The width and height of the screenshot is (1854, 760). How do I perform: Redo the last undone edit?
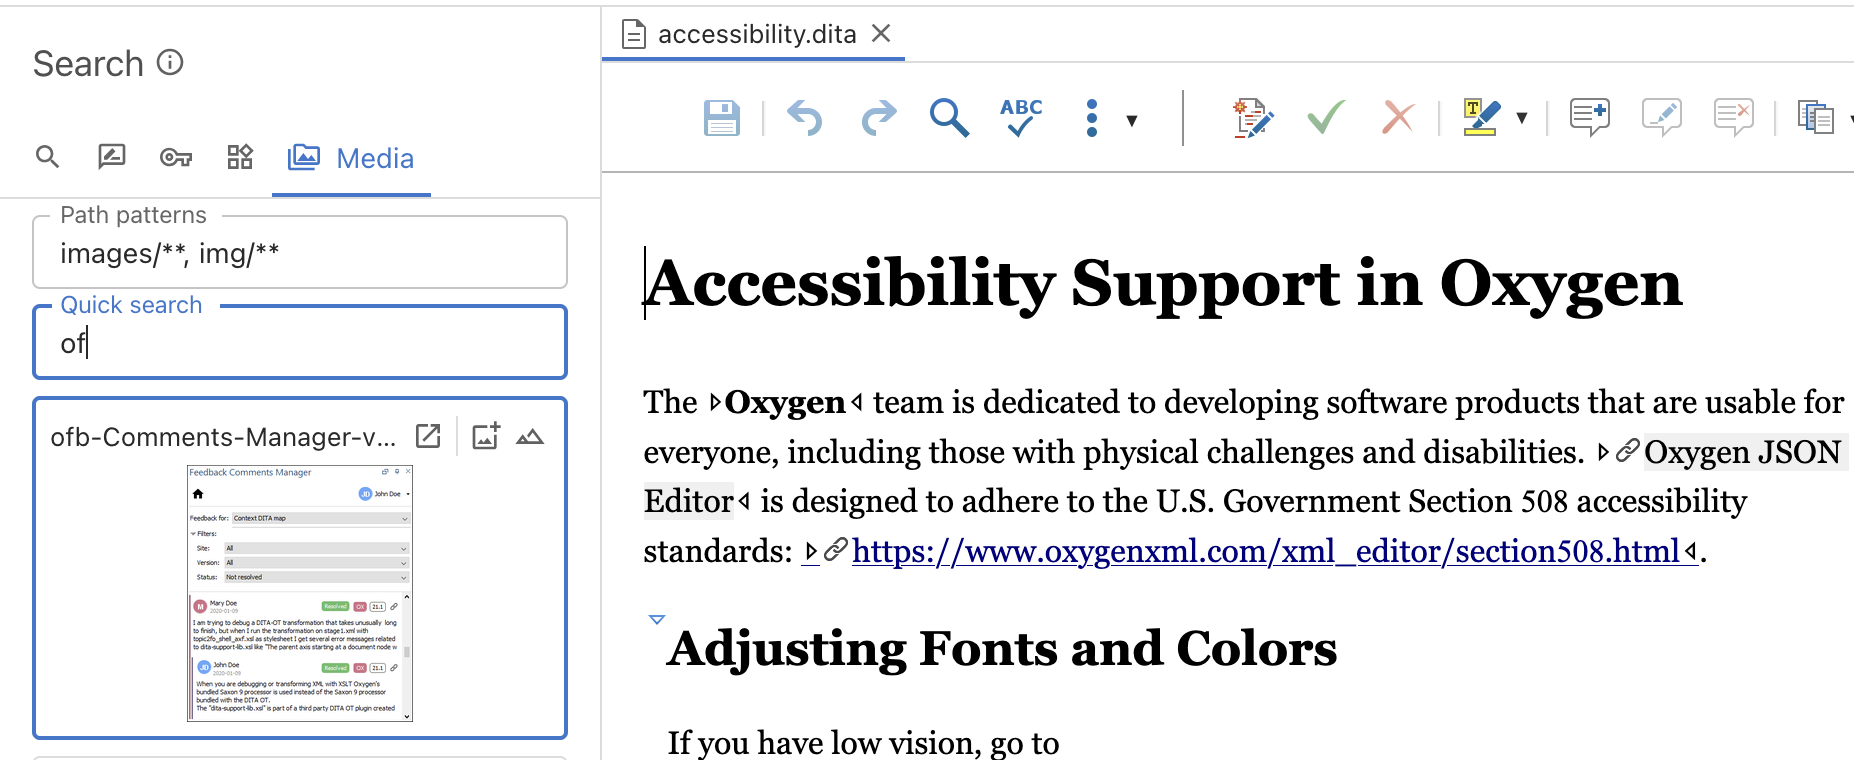pyautogui.click(x=879, y=118)
